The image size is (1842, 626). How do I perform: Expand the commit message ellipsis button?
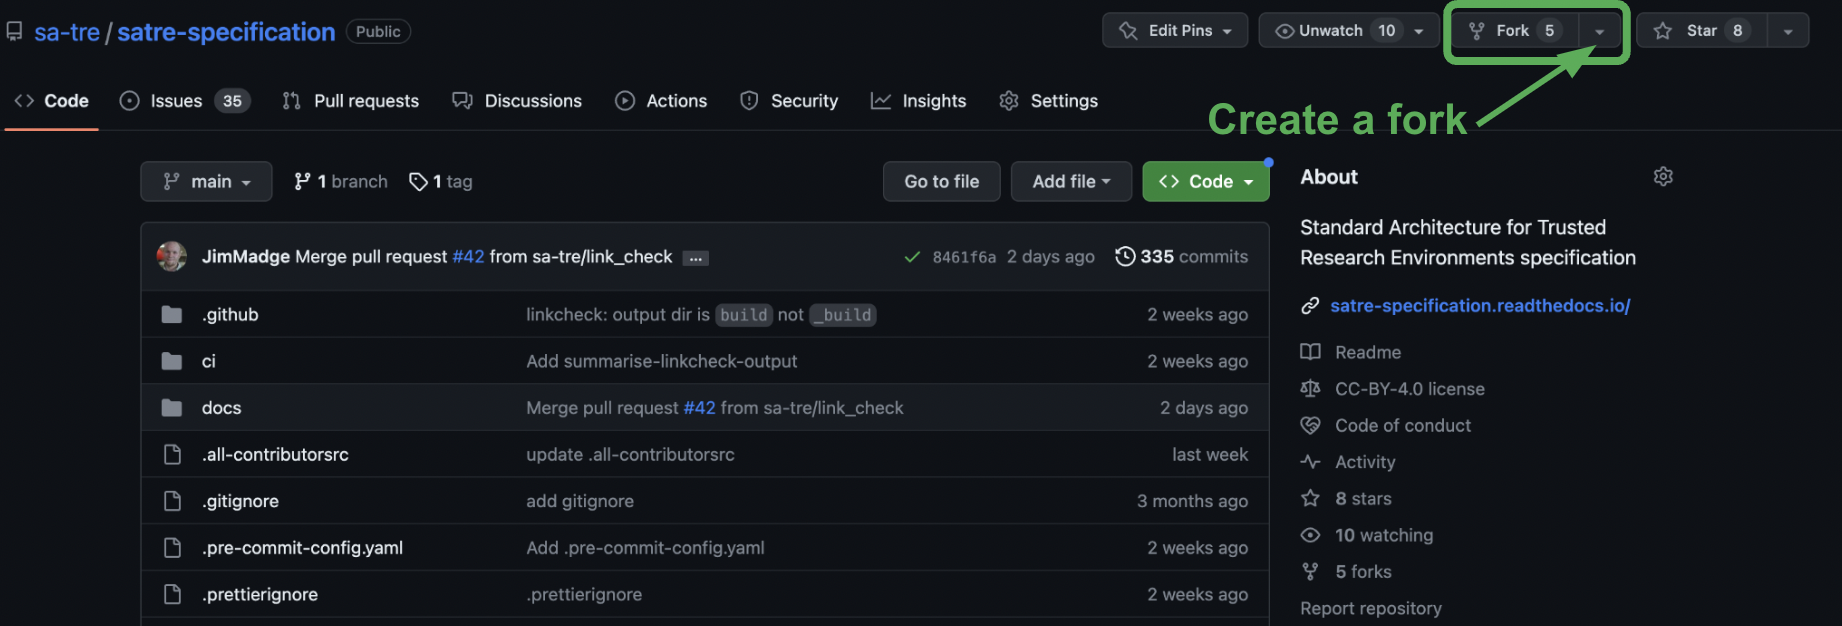coord(695,258)
